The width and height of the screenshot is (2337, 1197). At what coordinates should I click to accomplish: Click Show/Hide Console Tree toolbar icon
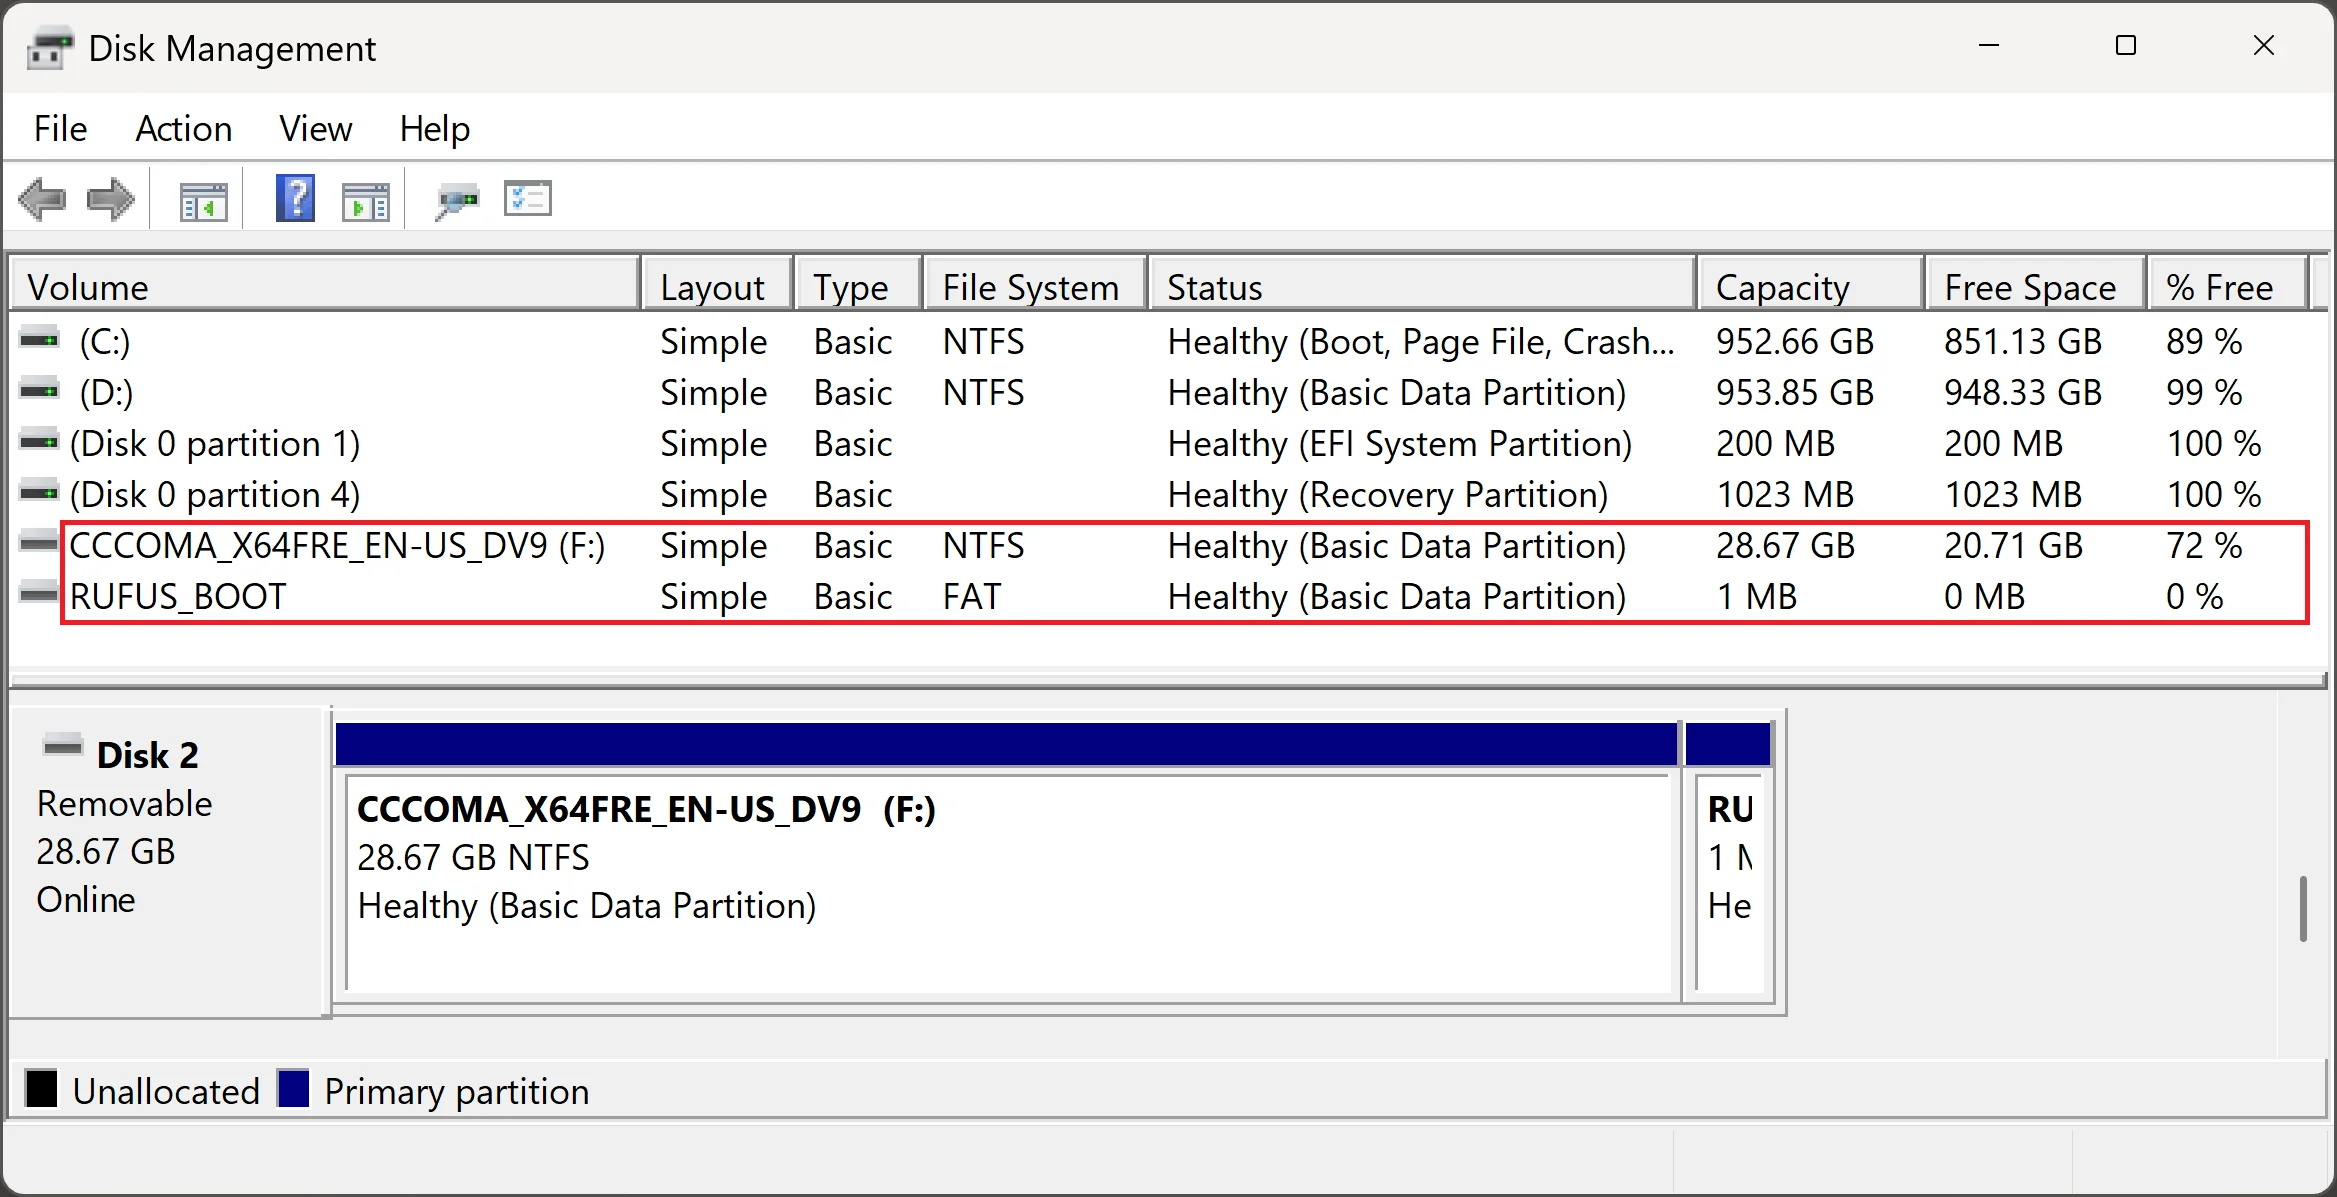click(204, 202)
